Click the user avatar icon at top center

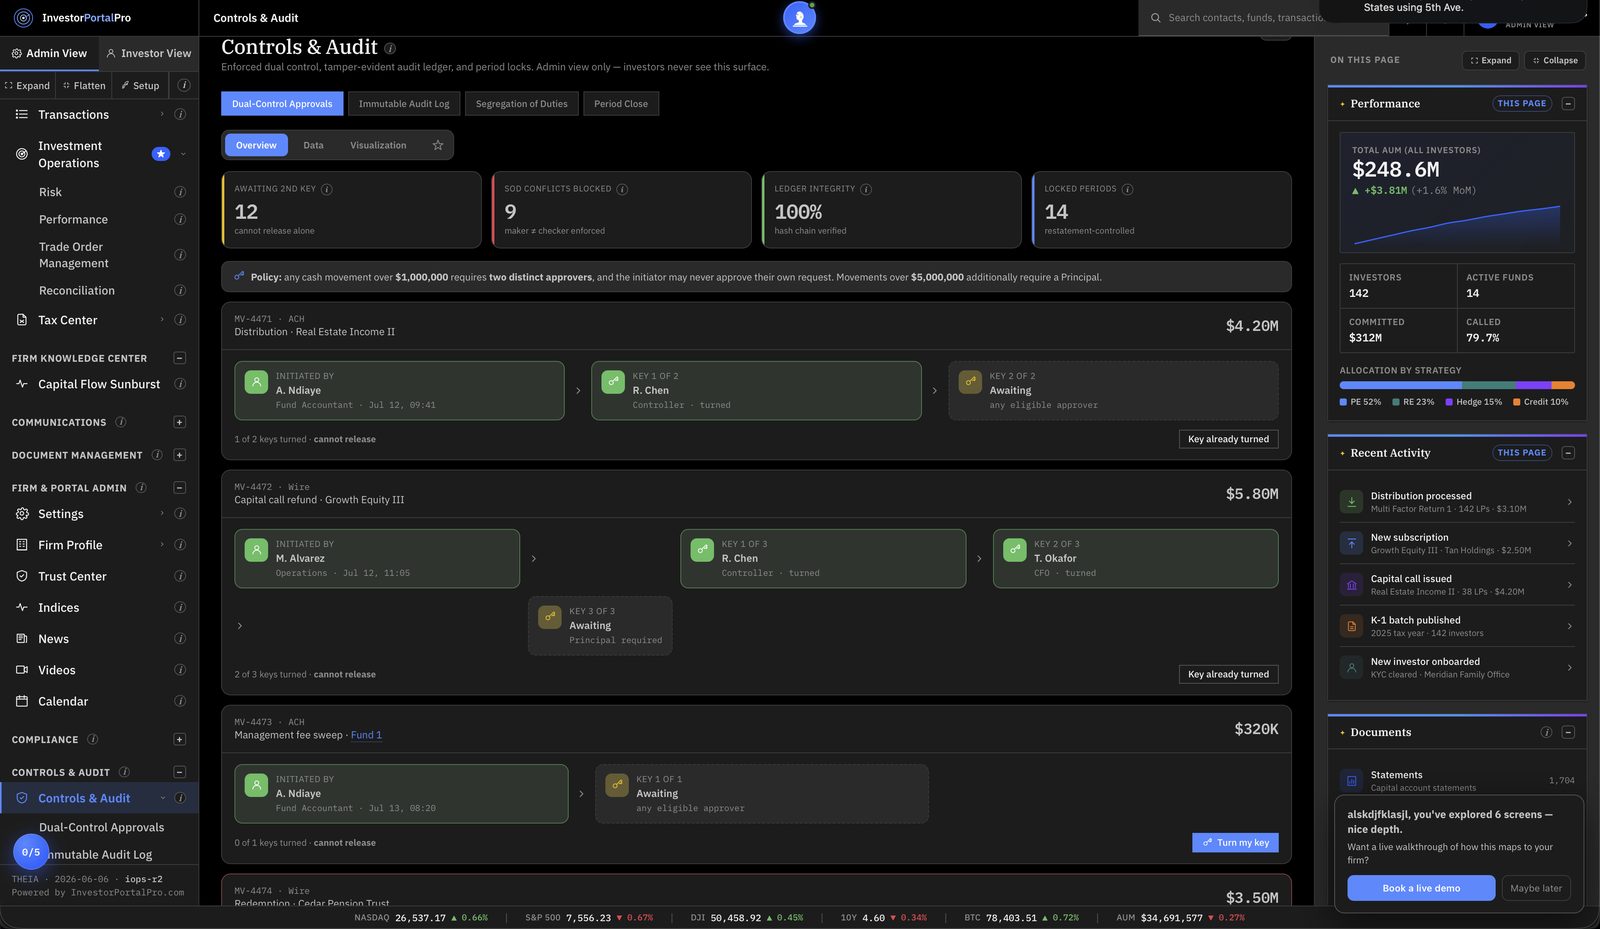point(800,18)
